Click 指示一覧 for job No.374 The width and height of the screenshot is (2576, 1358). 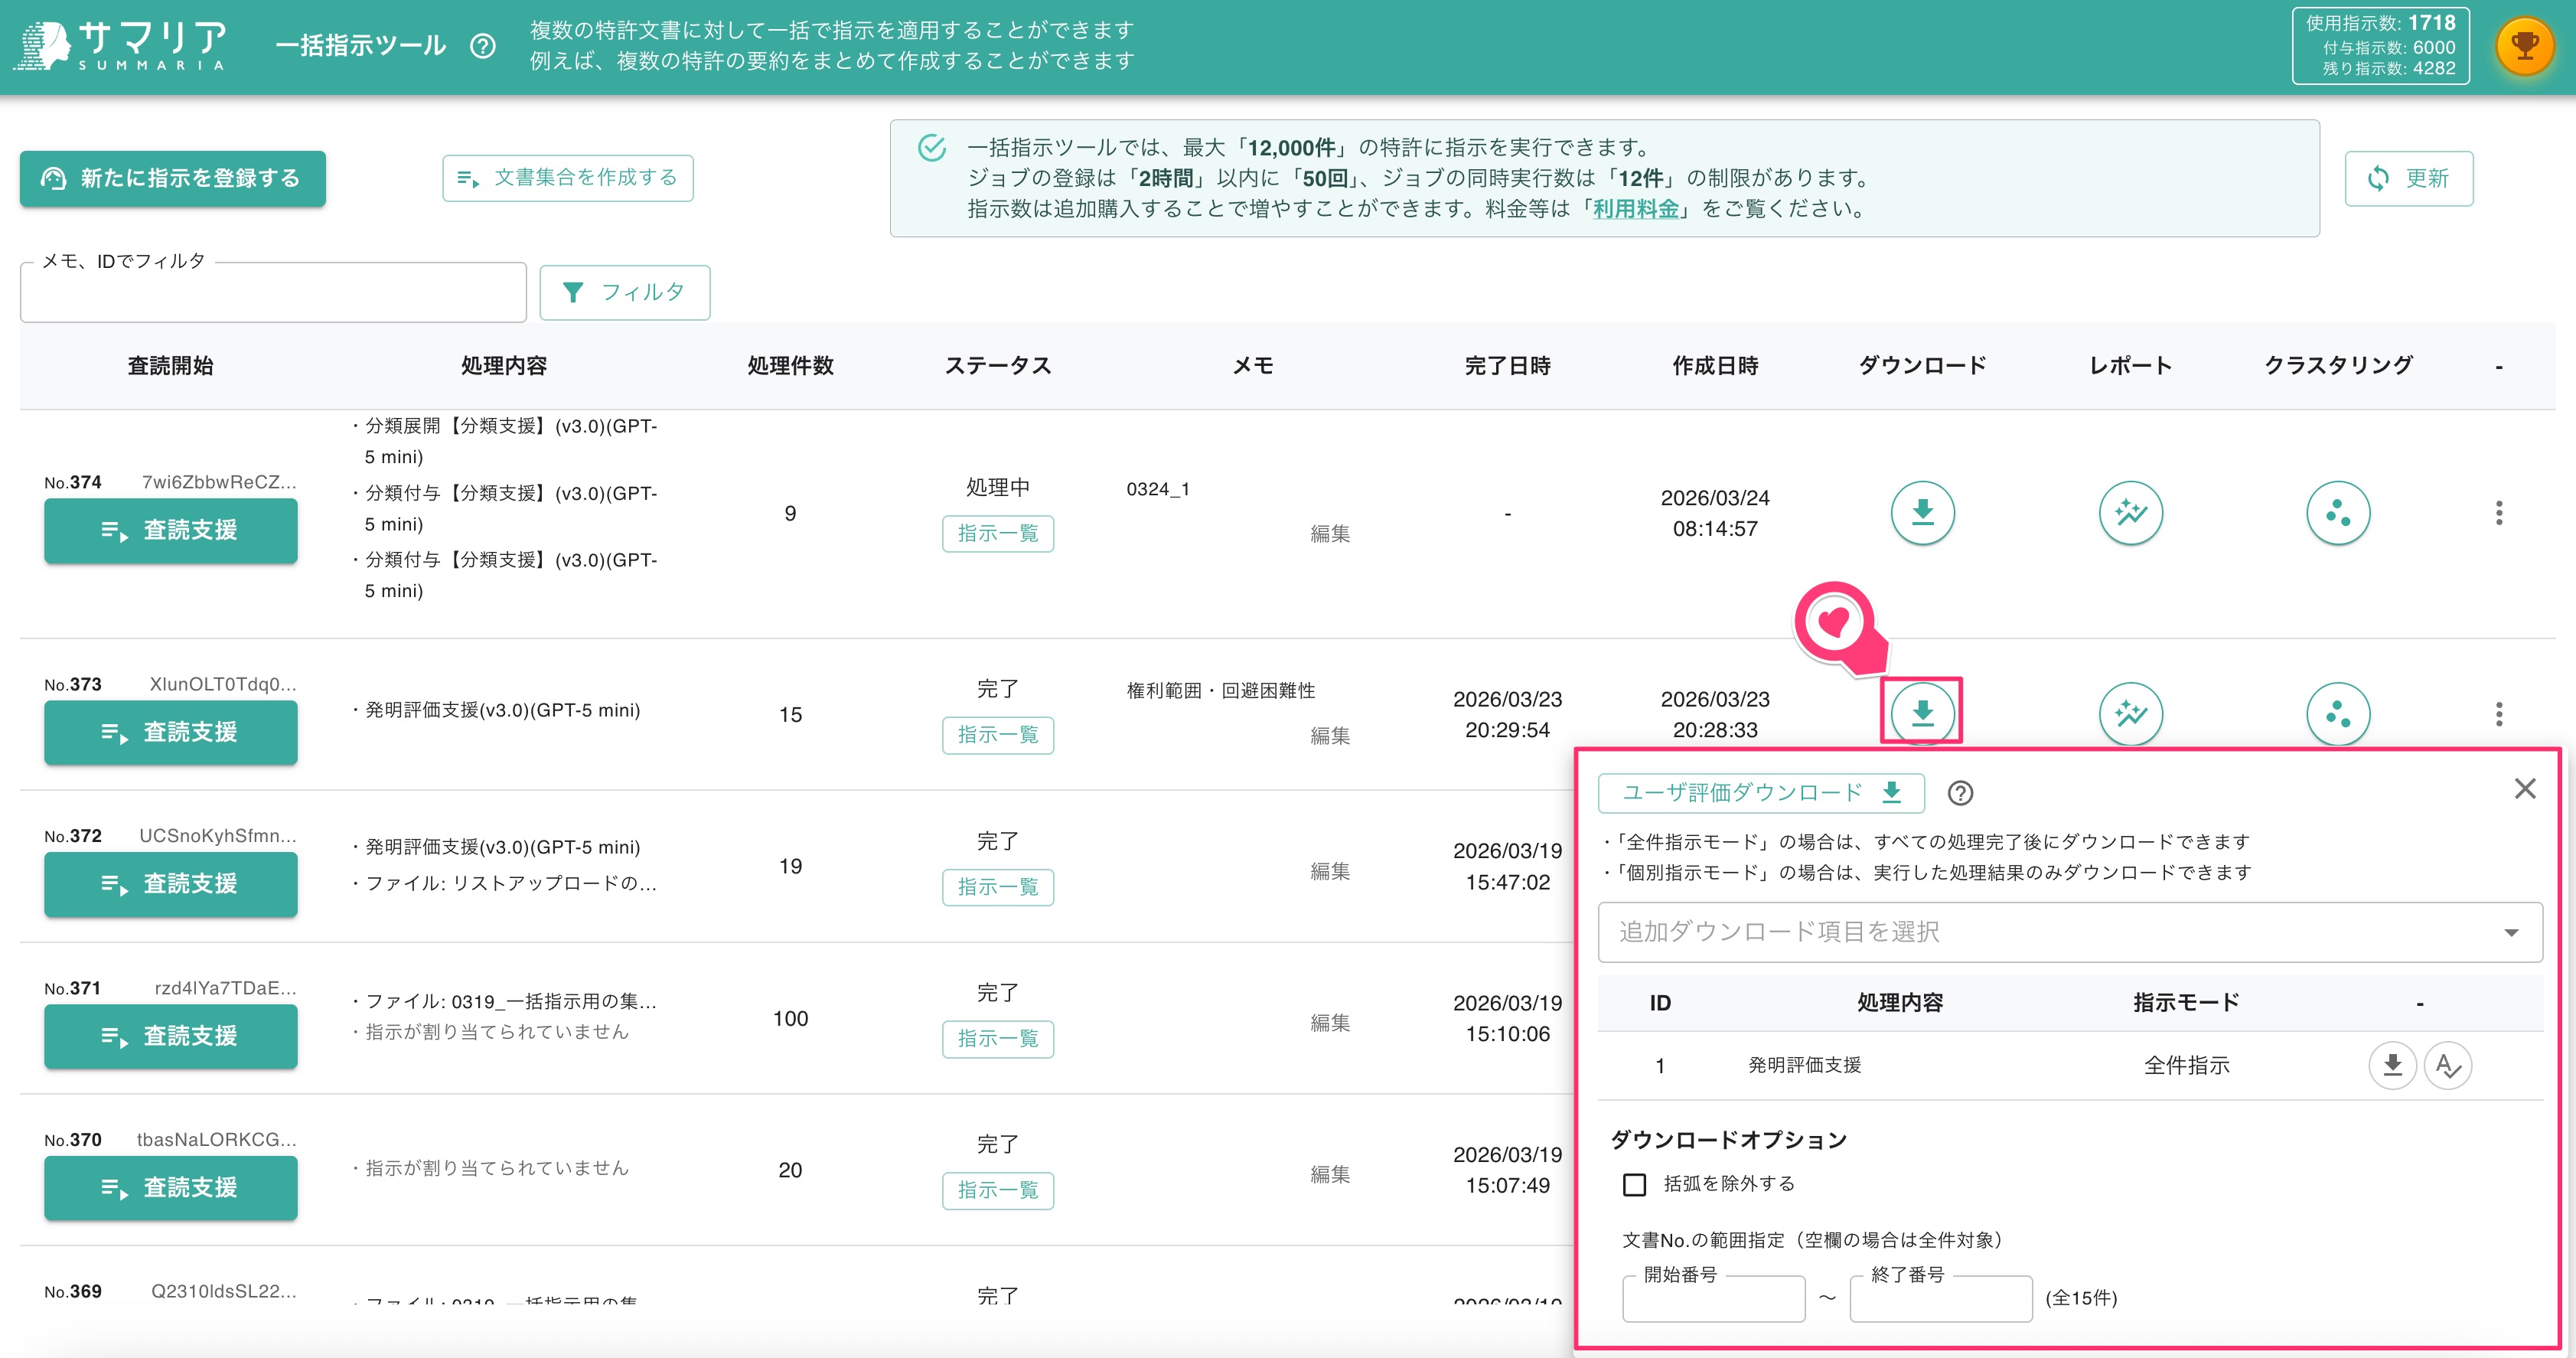997,533
